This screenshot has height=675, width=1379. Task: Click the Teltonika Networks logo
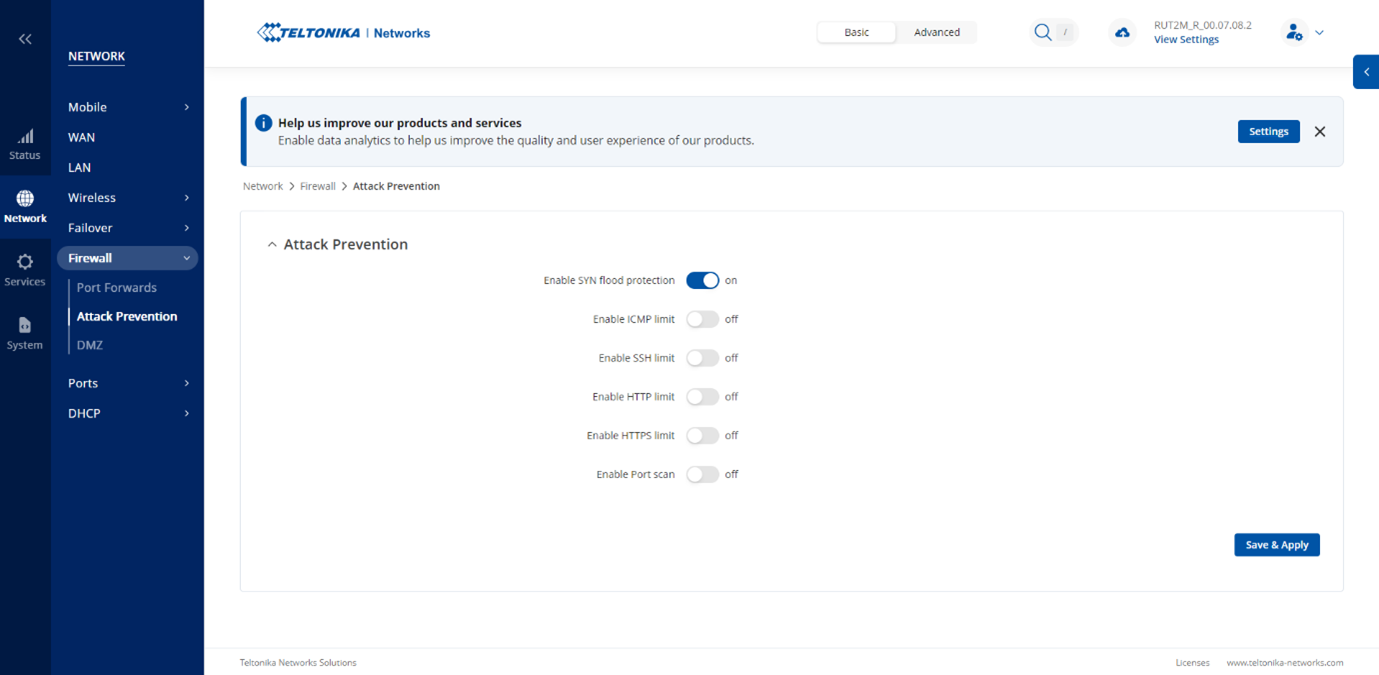pos(343,33)
